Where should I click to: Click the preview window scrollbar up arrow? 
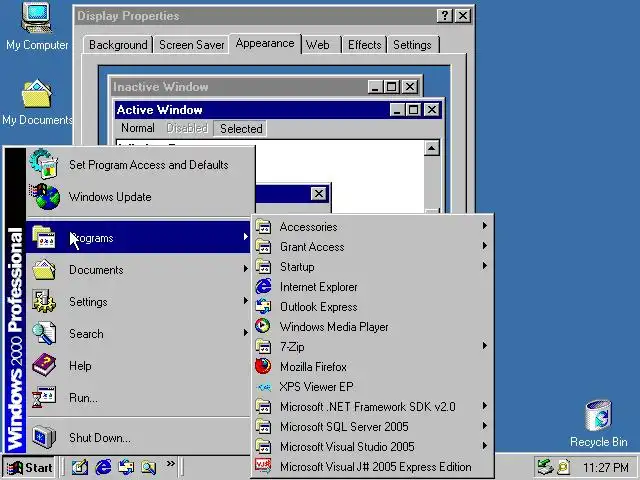pyautogui.click(x=432, y=148)
